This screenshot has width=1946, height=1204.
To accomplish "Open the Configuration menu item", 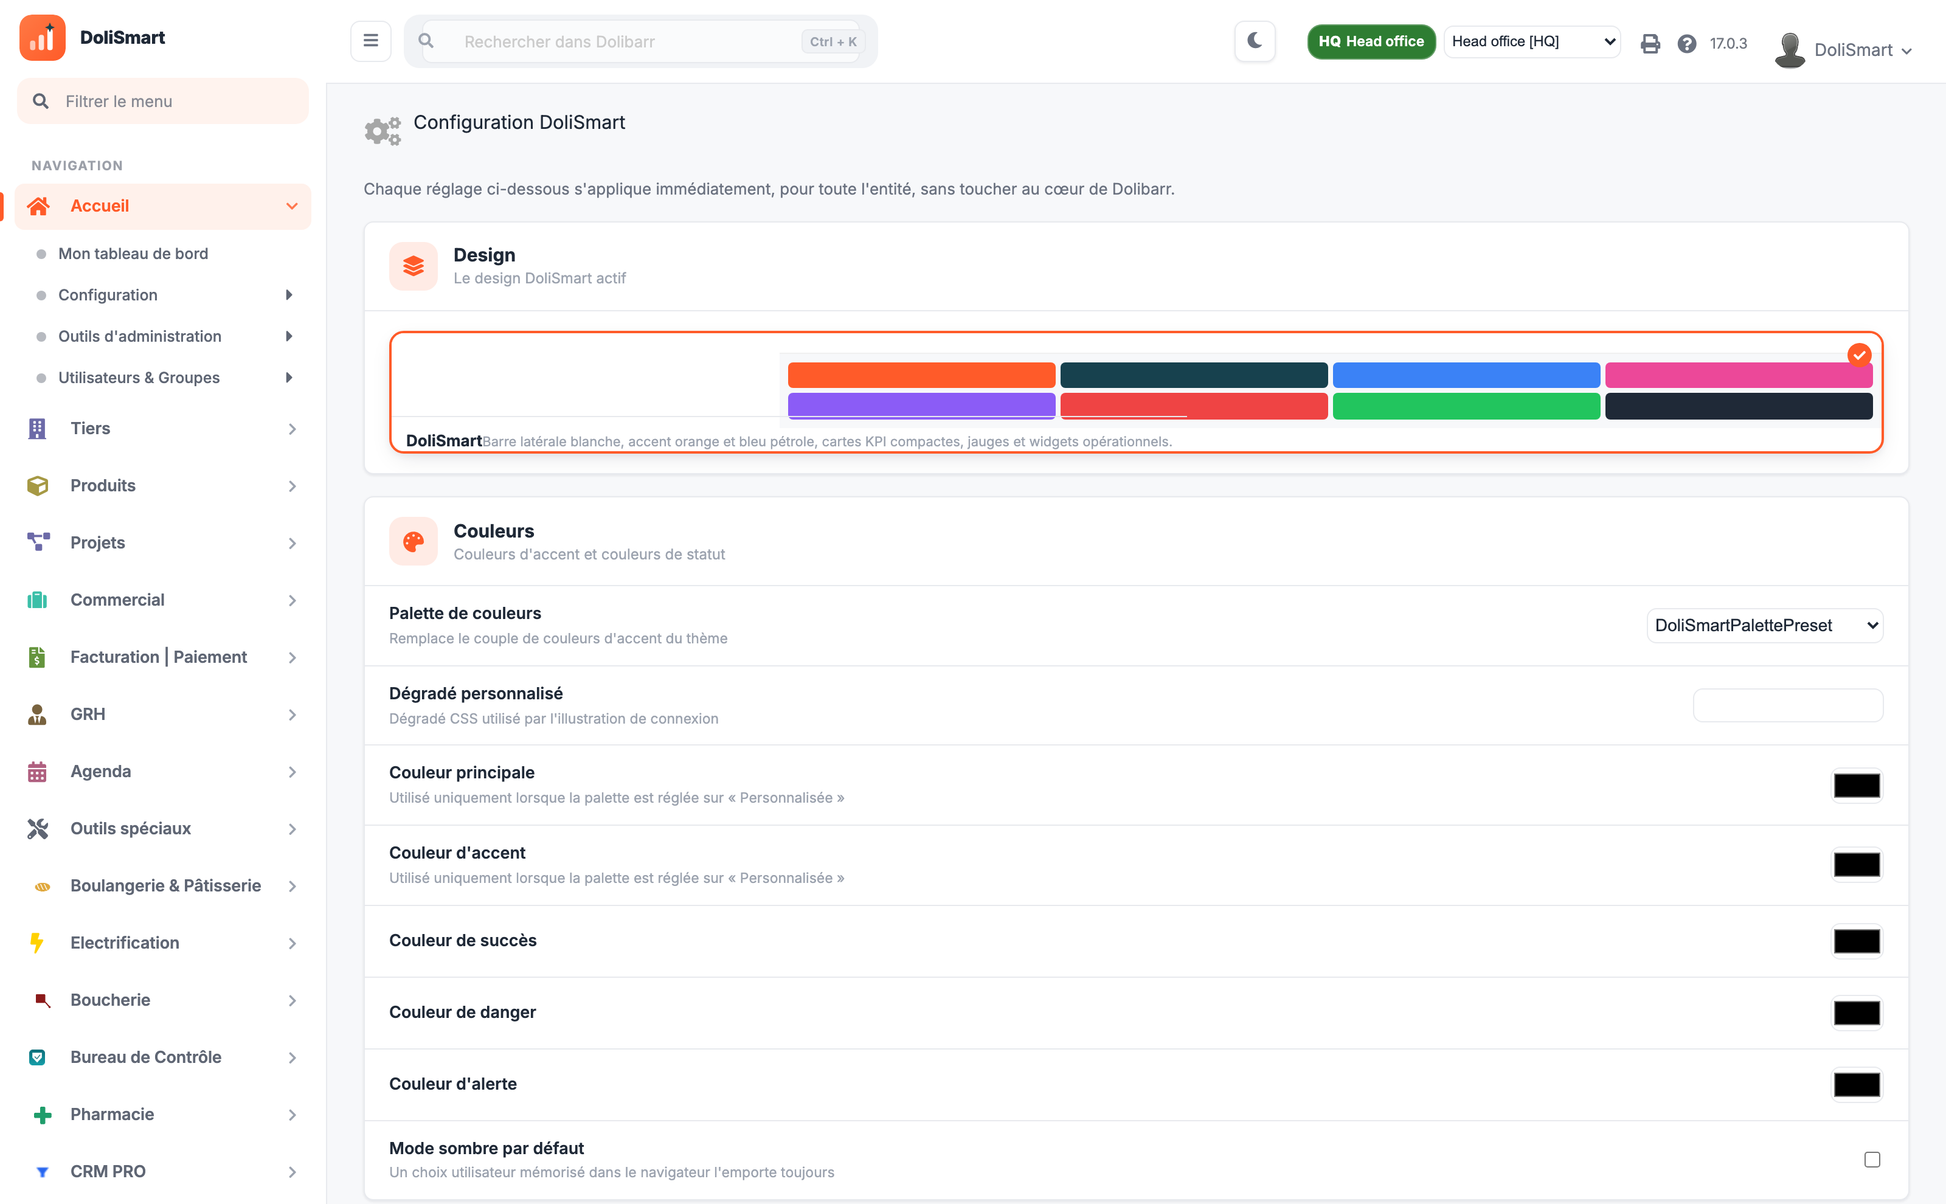I will [x=108, y=295].
